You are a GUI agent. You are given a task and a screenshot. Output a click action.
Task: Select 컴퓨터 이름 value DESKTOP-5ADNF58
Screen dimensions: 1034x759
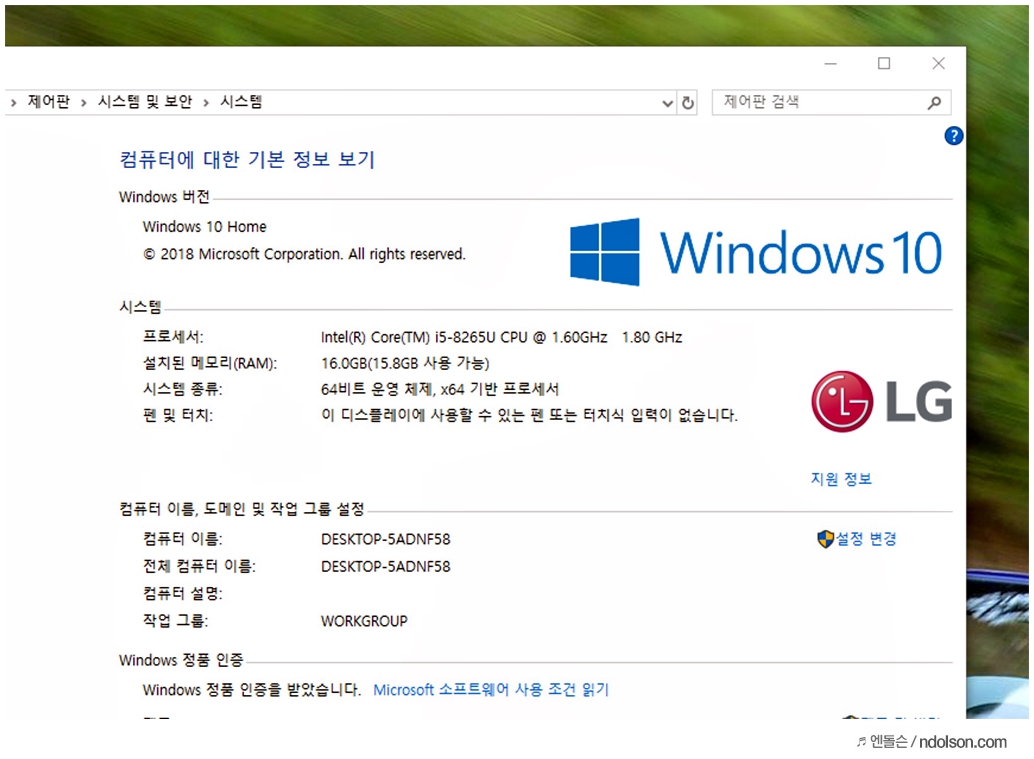click(385, 539)
